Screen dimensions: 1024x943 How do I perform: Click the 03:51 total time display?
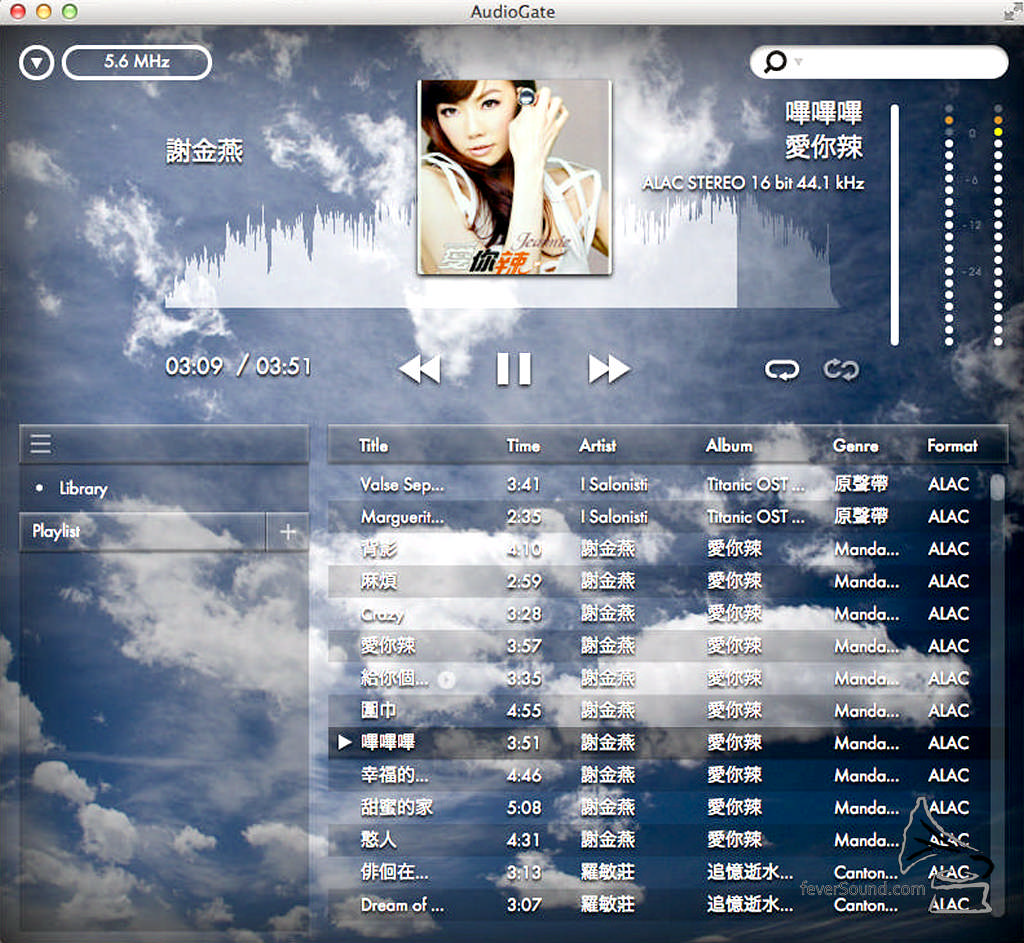tap(283, 366)
